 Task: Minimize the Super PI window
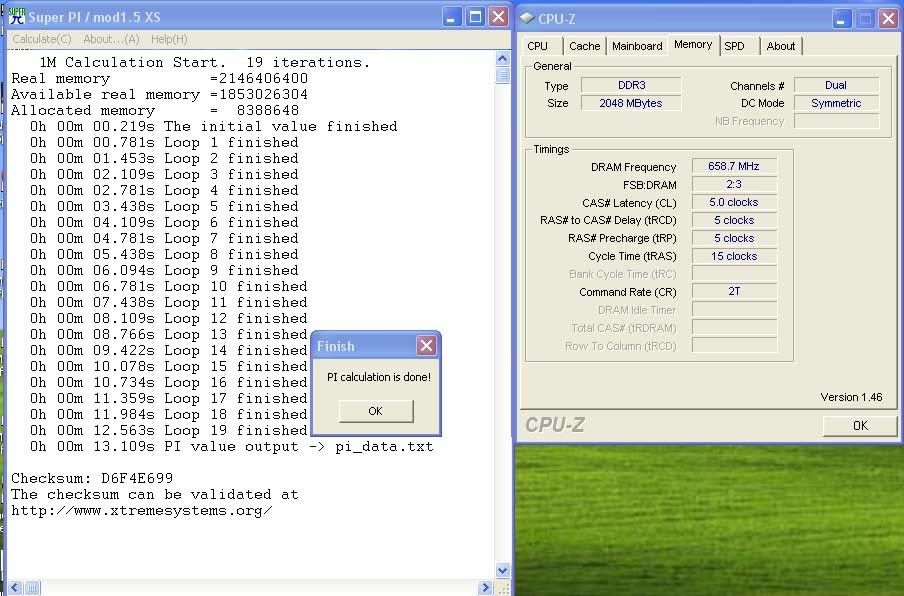coord(452,17)
